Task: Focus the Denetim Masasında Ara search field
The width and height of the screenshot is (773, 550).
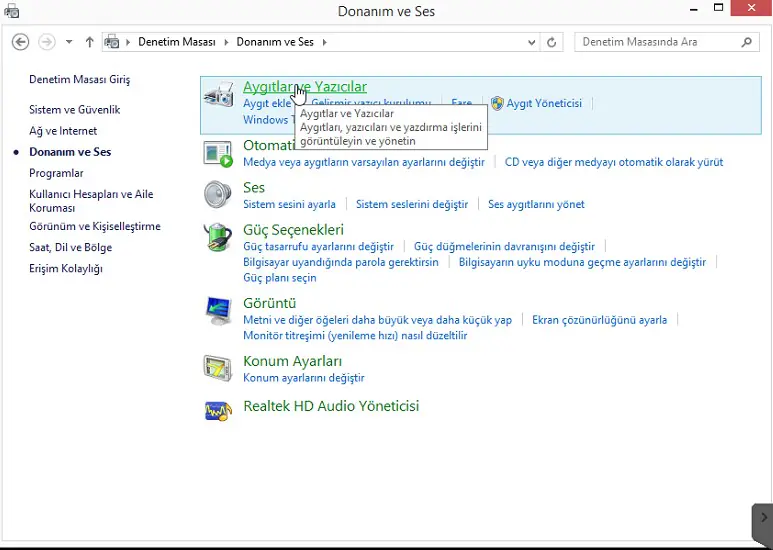Action: [x=667, y=42]
